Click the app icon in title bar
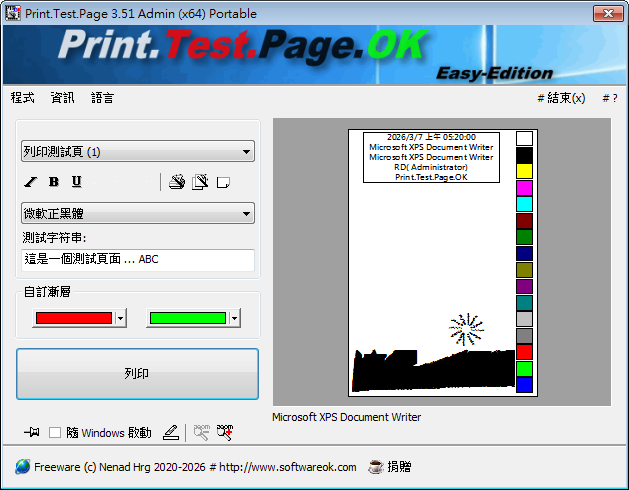The width and height of the screenshot is (629, 490). point(12,13)
